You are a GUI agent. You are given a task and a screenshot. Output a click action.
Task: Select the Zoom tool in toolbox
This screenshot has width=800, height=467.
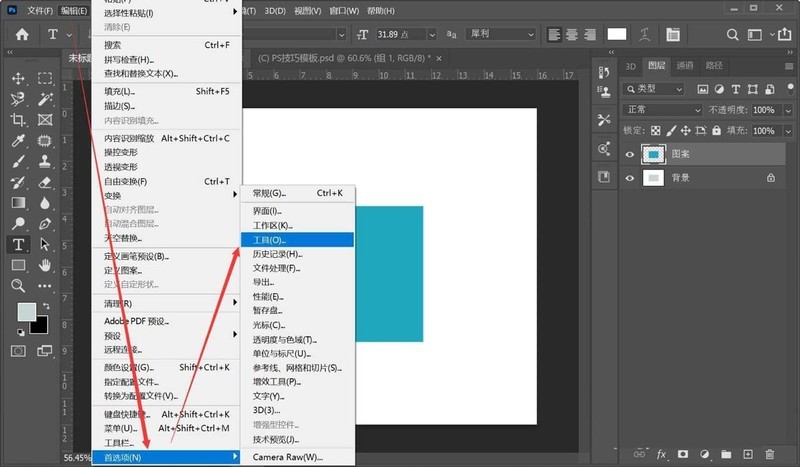18,286
